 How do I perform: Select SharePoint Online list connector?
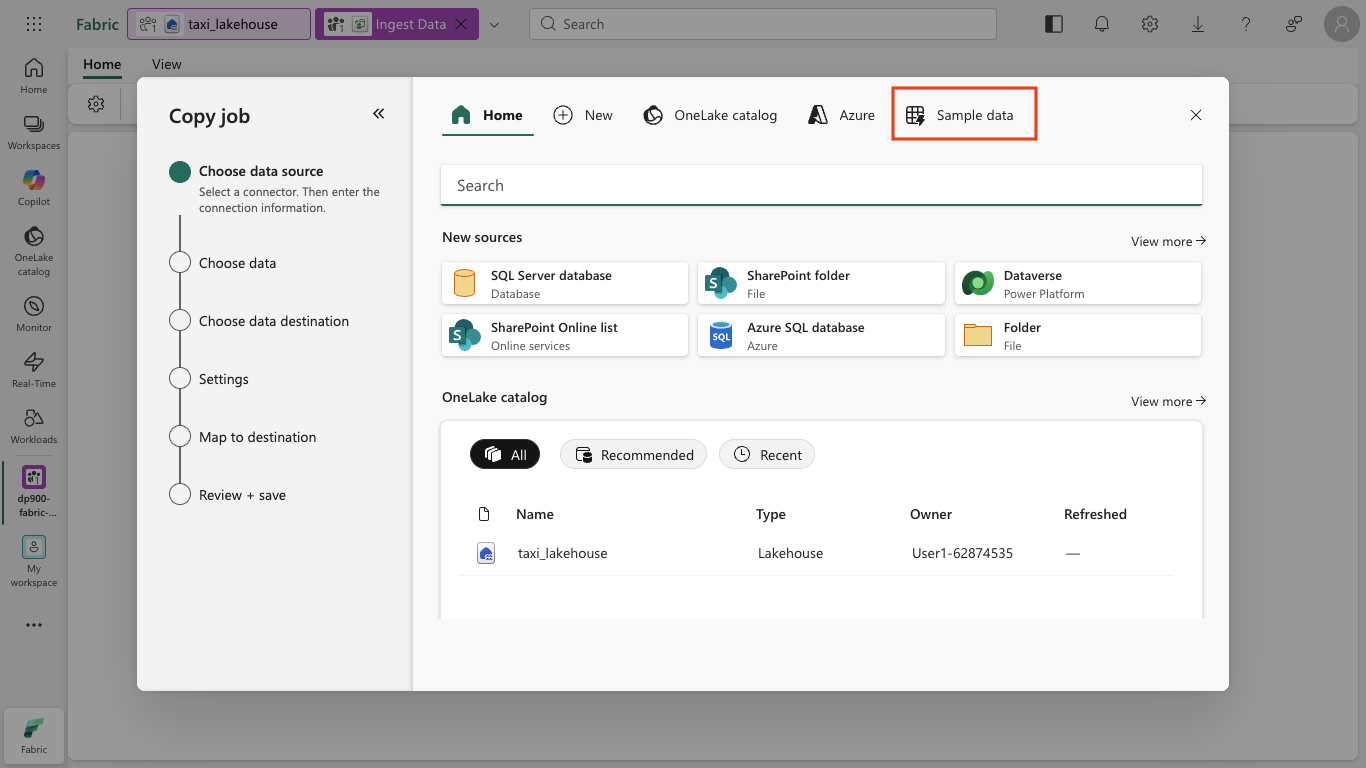click(565, 335)
